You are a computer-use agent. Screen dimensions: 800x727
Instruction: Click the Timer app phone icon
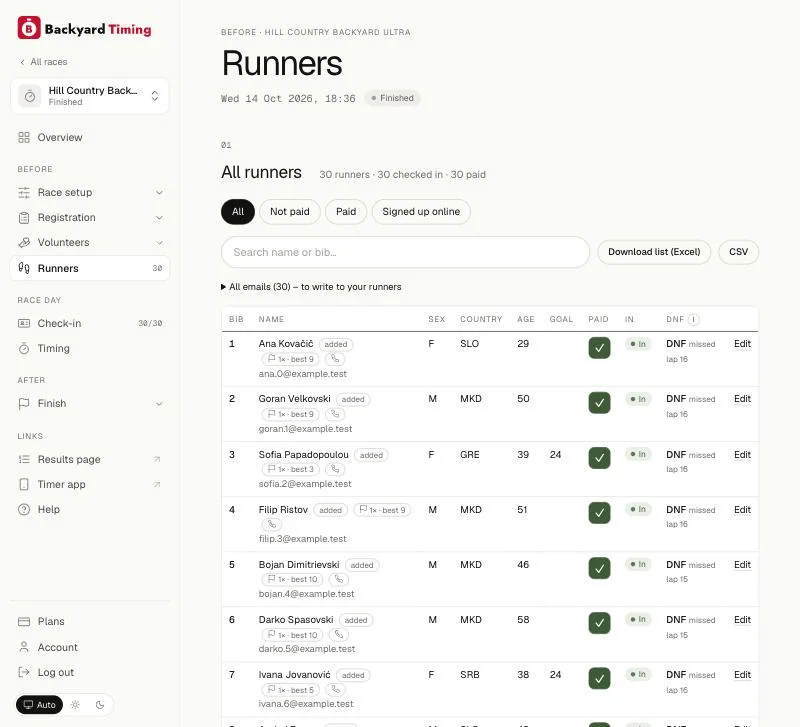[x=24, y=484]
